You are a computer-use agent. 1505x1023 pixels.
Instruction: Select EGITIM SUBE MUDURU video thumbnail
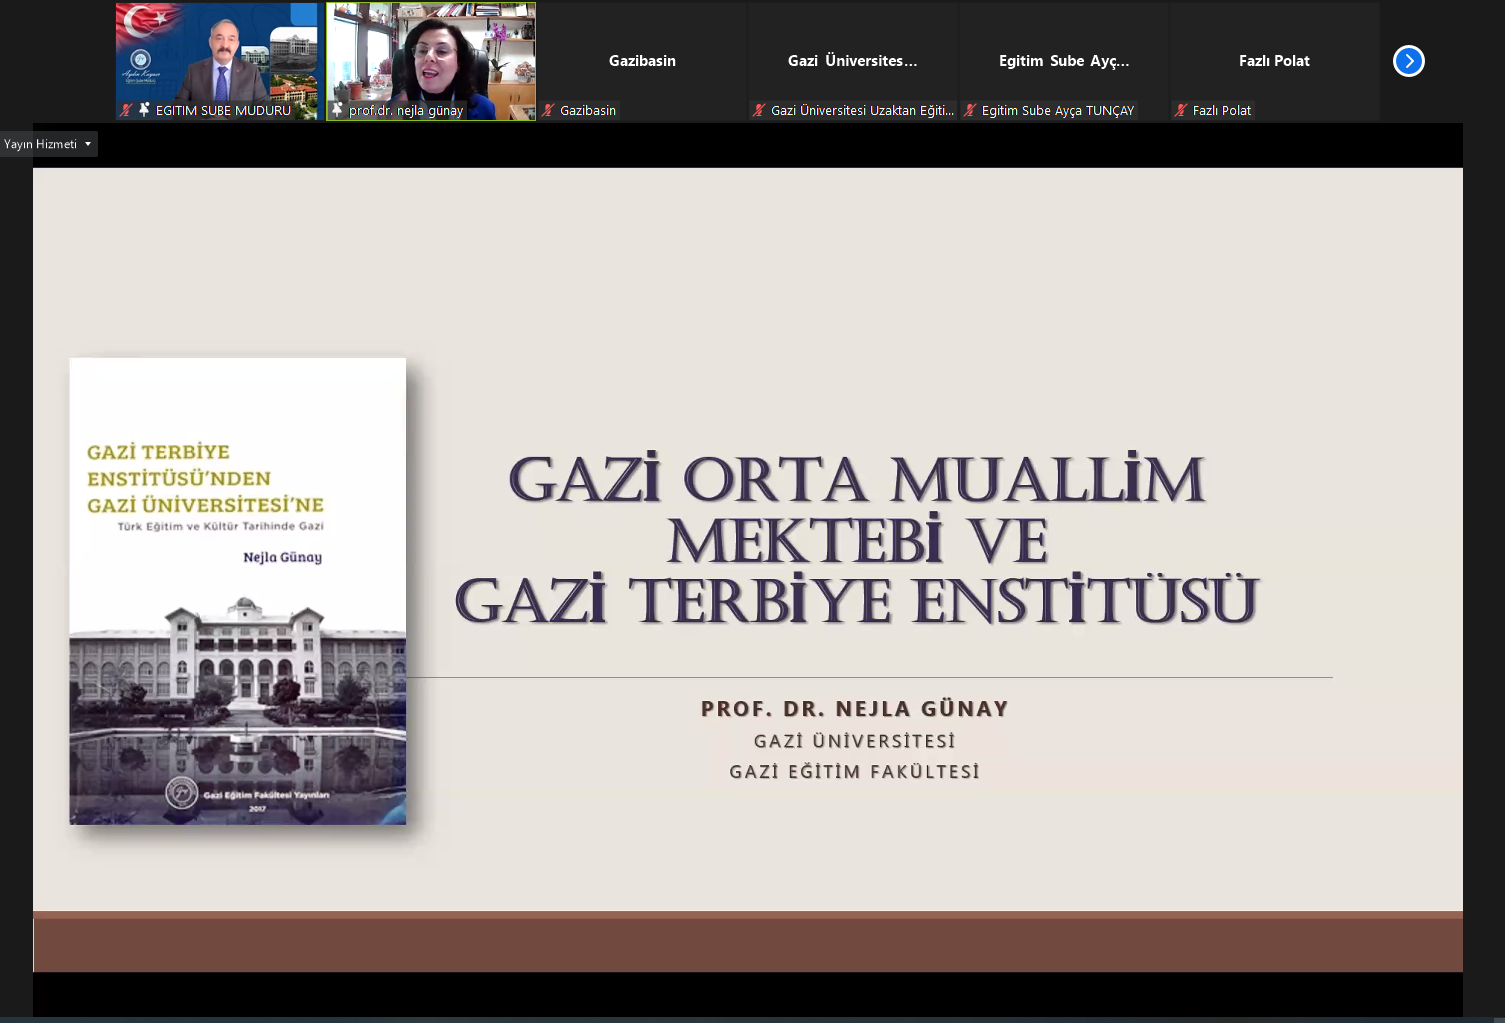pos(219,61)
